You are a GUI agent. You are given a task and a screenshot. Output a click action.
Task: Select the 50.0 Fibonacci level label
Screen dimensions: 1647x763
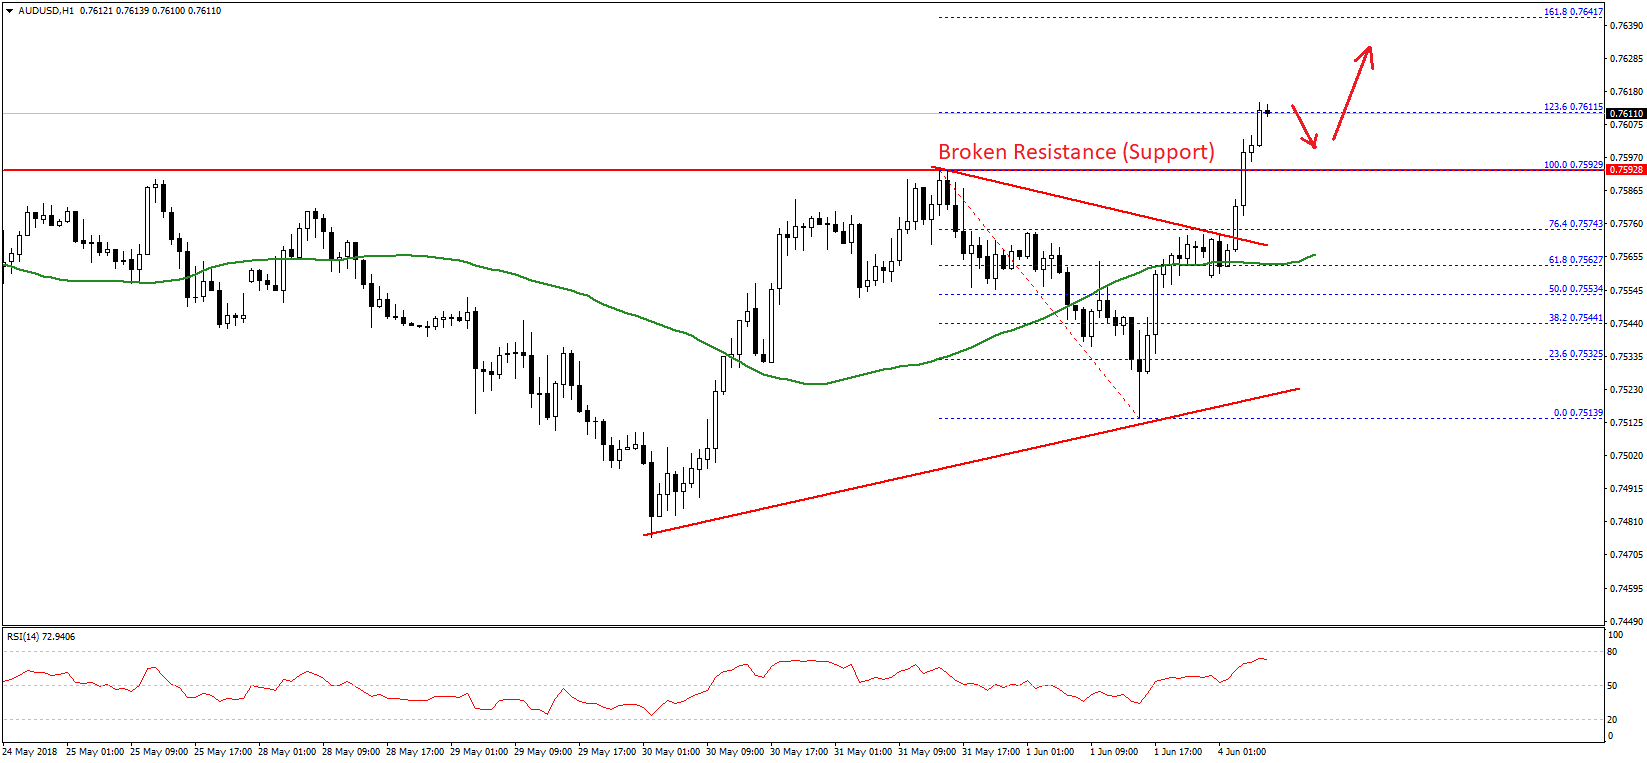pos(1575,289)
